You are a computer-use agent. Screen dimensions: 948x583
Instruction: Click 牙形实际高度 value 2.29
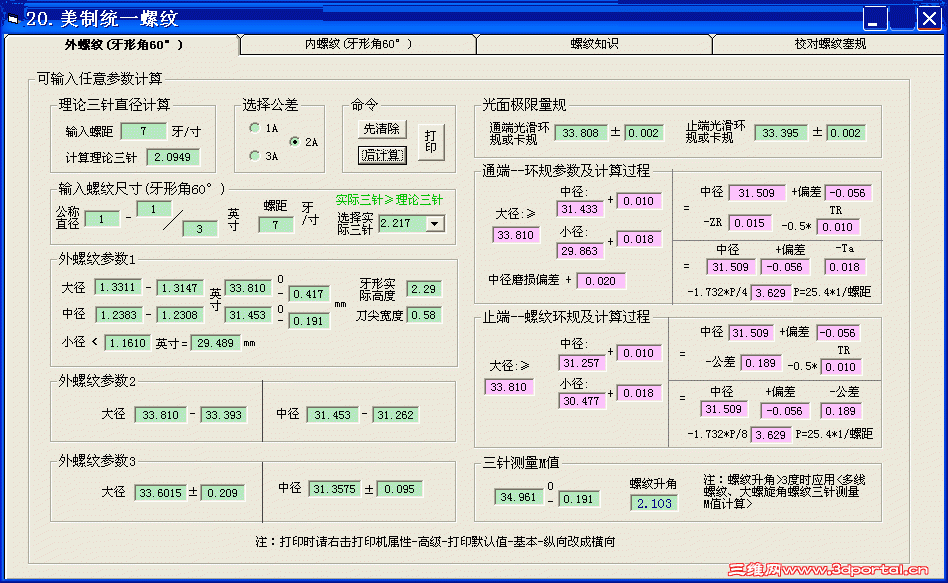click(424, 288)
